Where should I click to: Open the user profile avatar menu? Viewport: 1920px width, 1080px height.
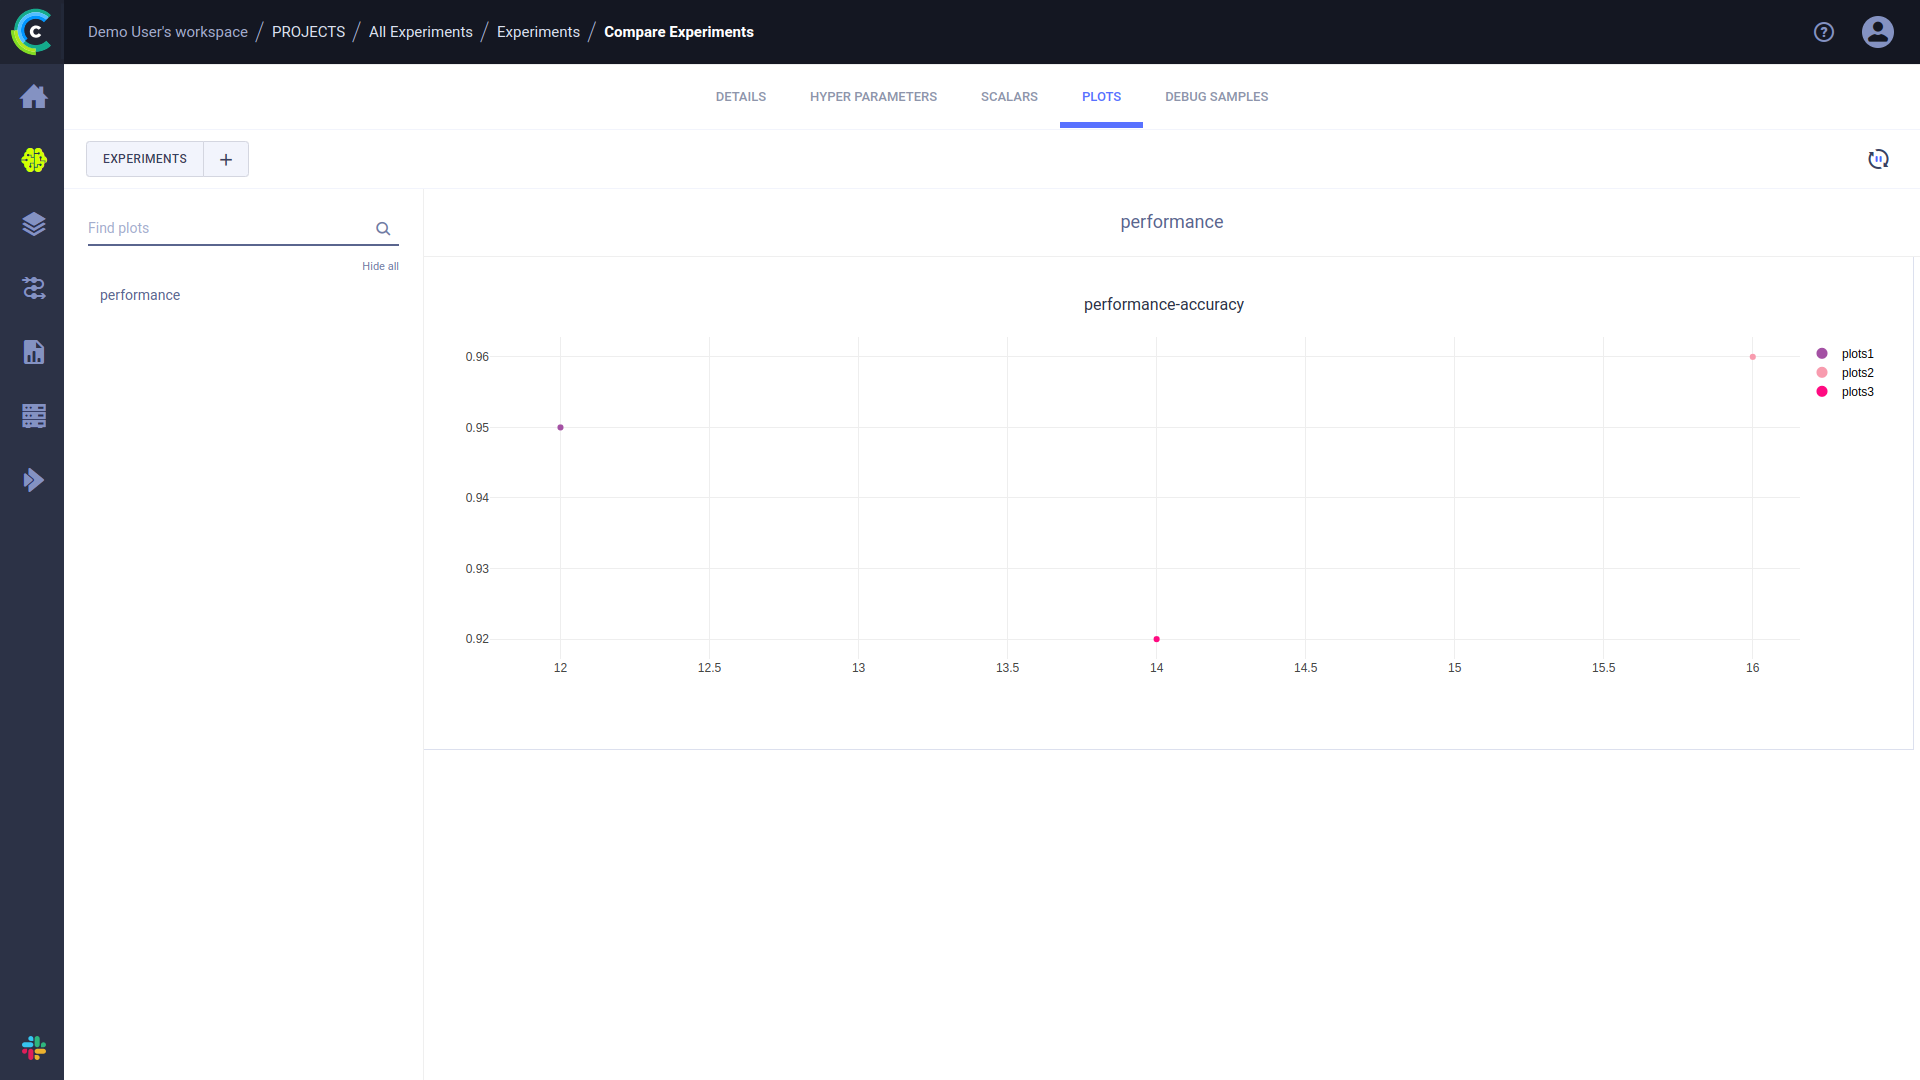pos(1877,32)
